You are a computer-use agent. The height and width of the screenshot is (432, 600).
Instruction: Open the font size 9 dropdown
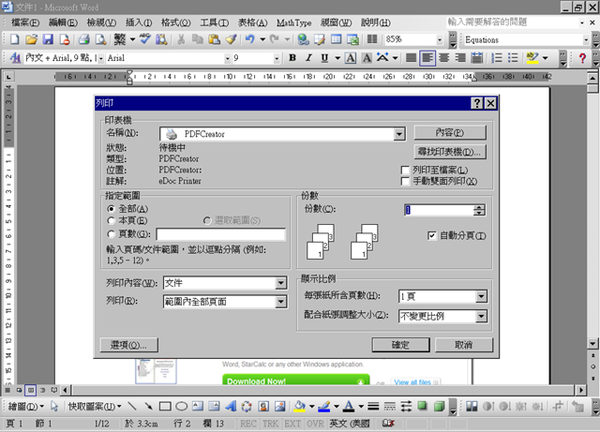pyautogui.click(x=277, y=58)
